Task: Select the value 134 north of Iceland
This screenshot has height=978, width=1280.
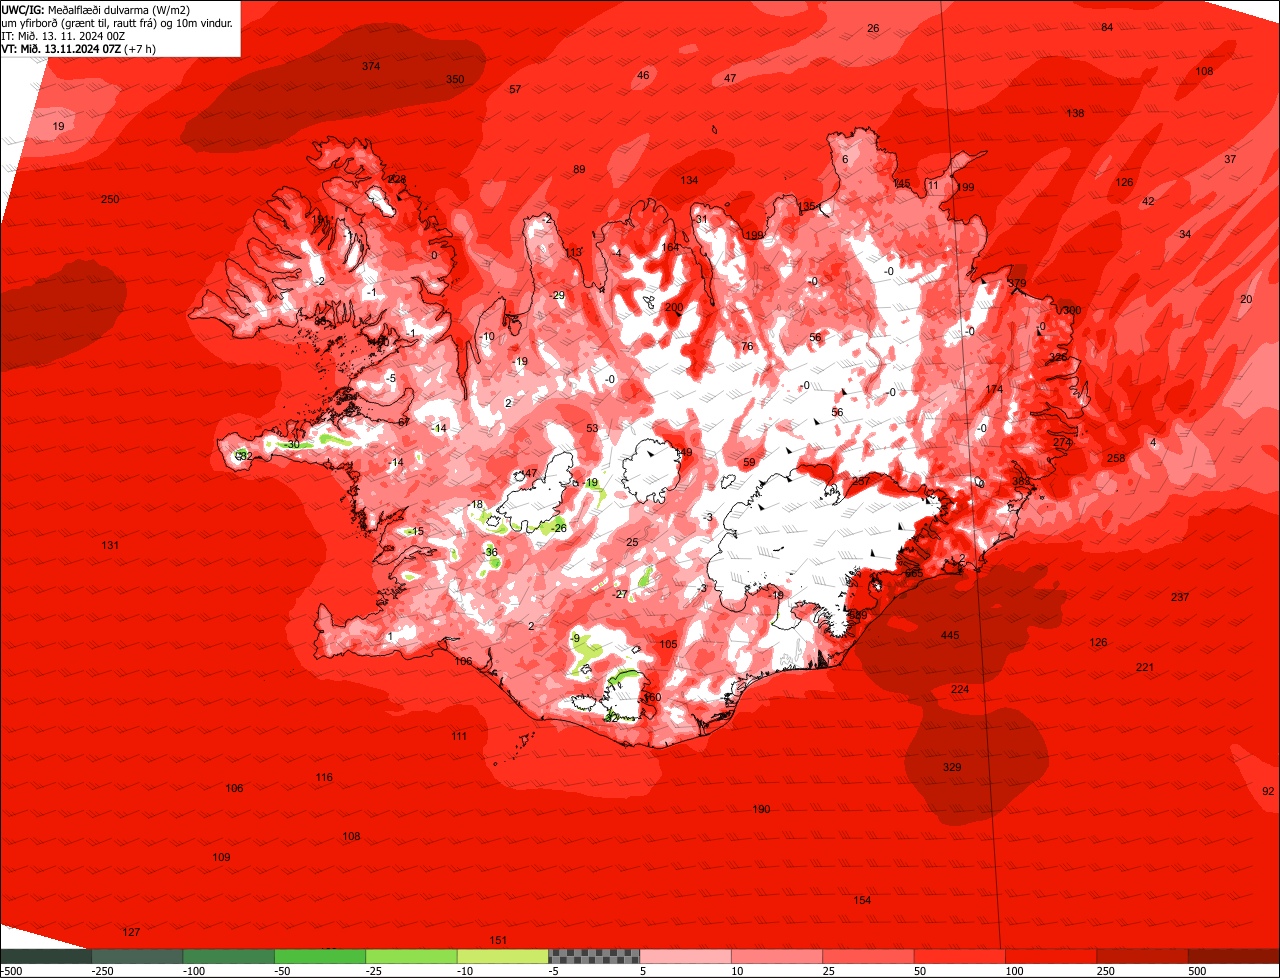Action: pyautogui.click(x=689, y=180)
